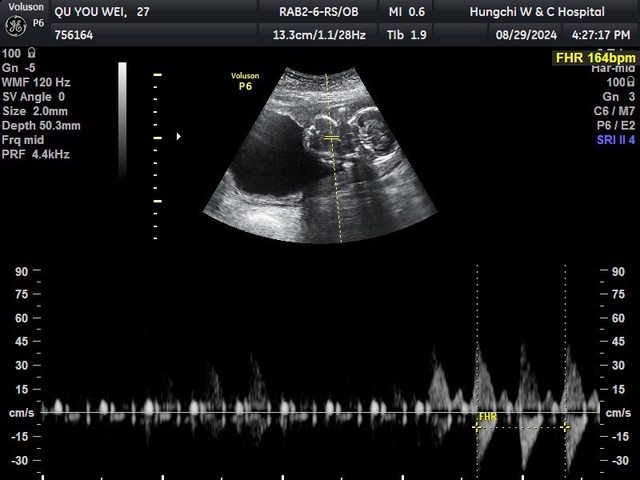Click the fetal ultrasound B-mode image

[320, 150]
